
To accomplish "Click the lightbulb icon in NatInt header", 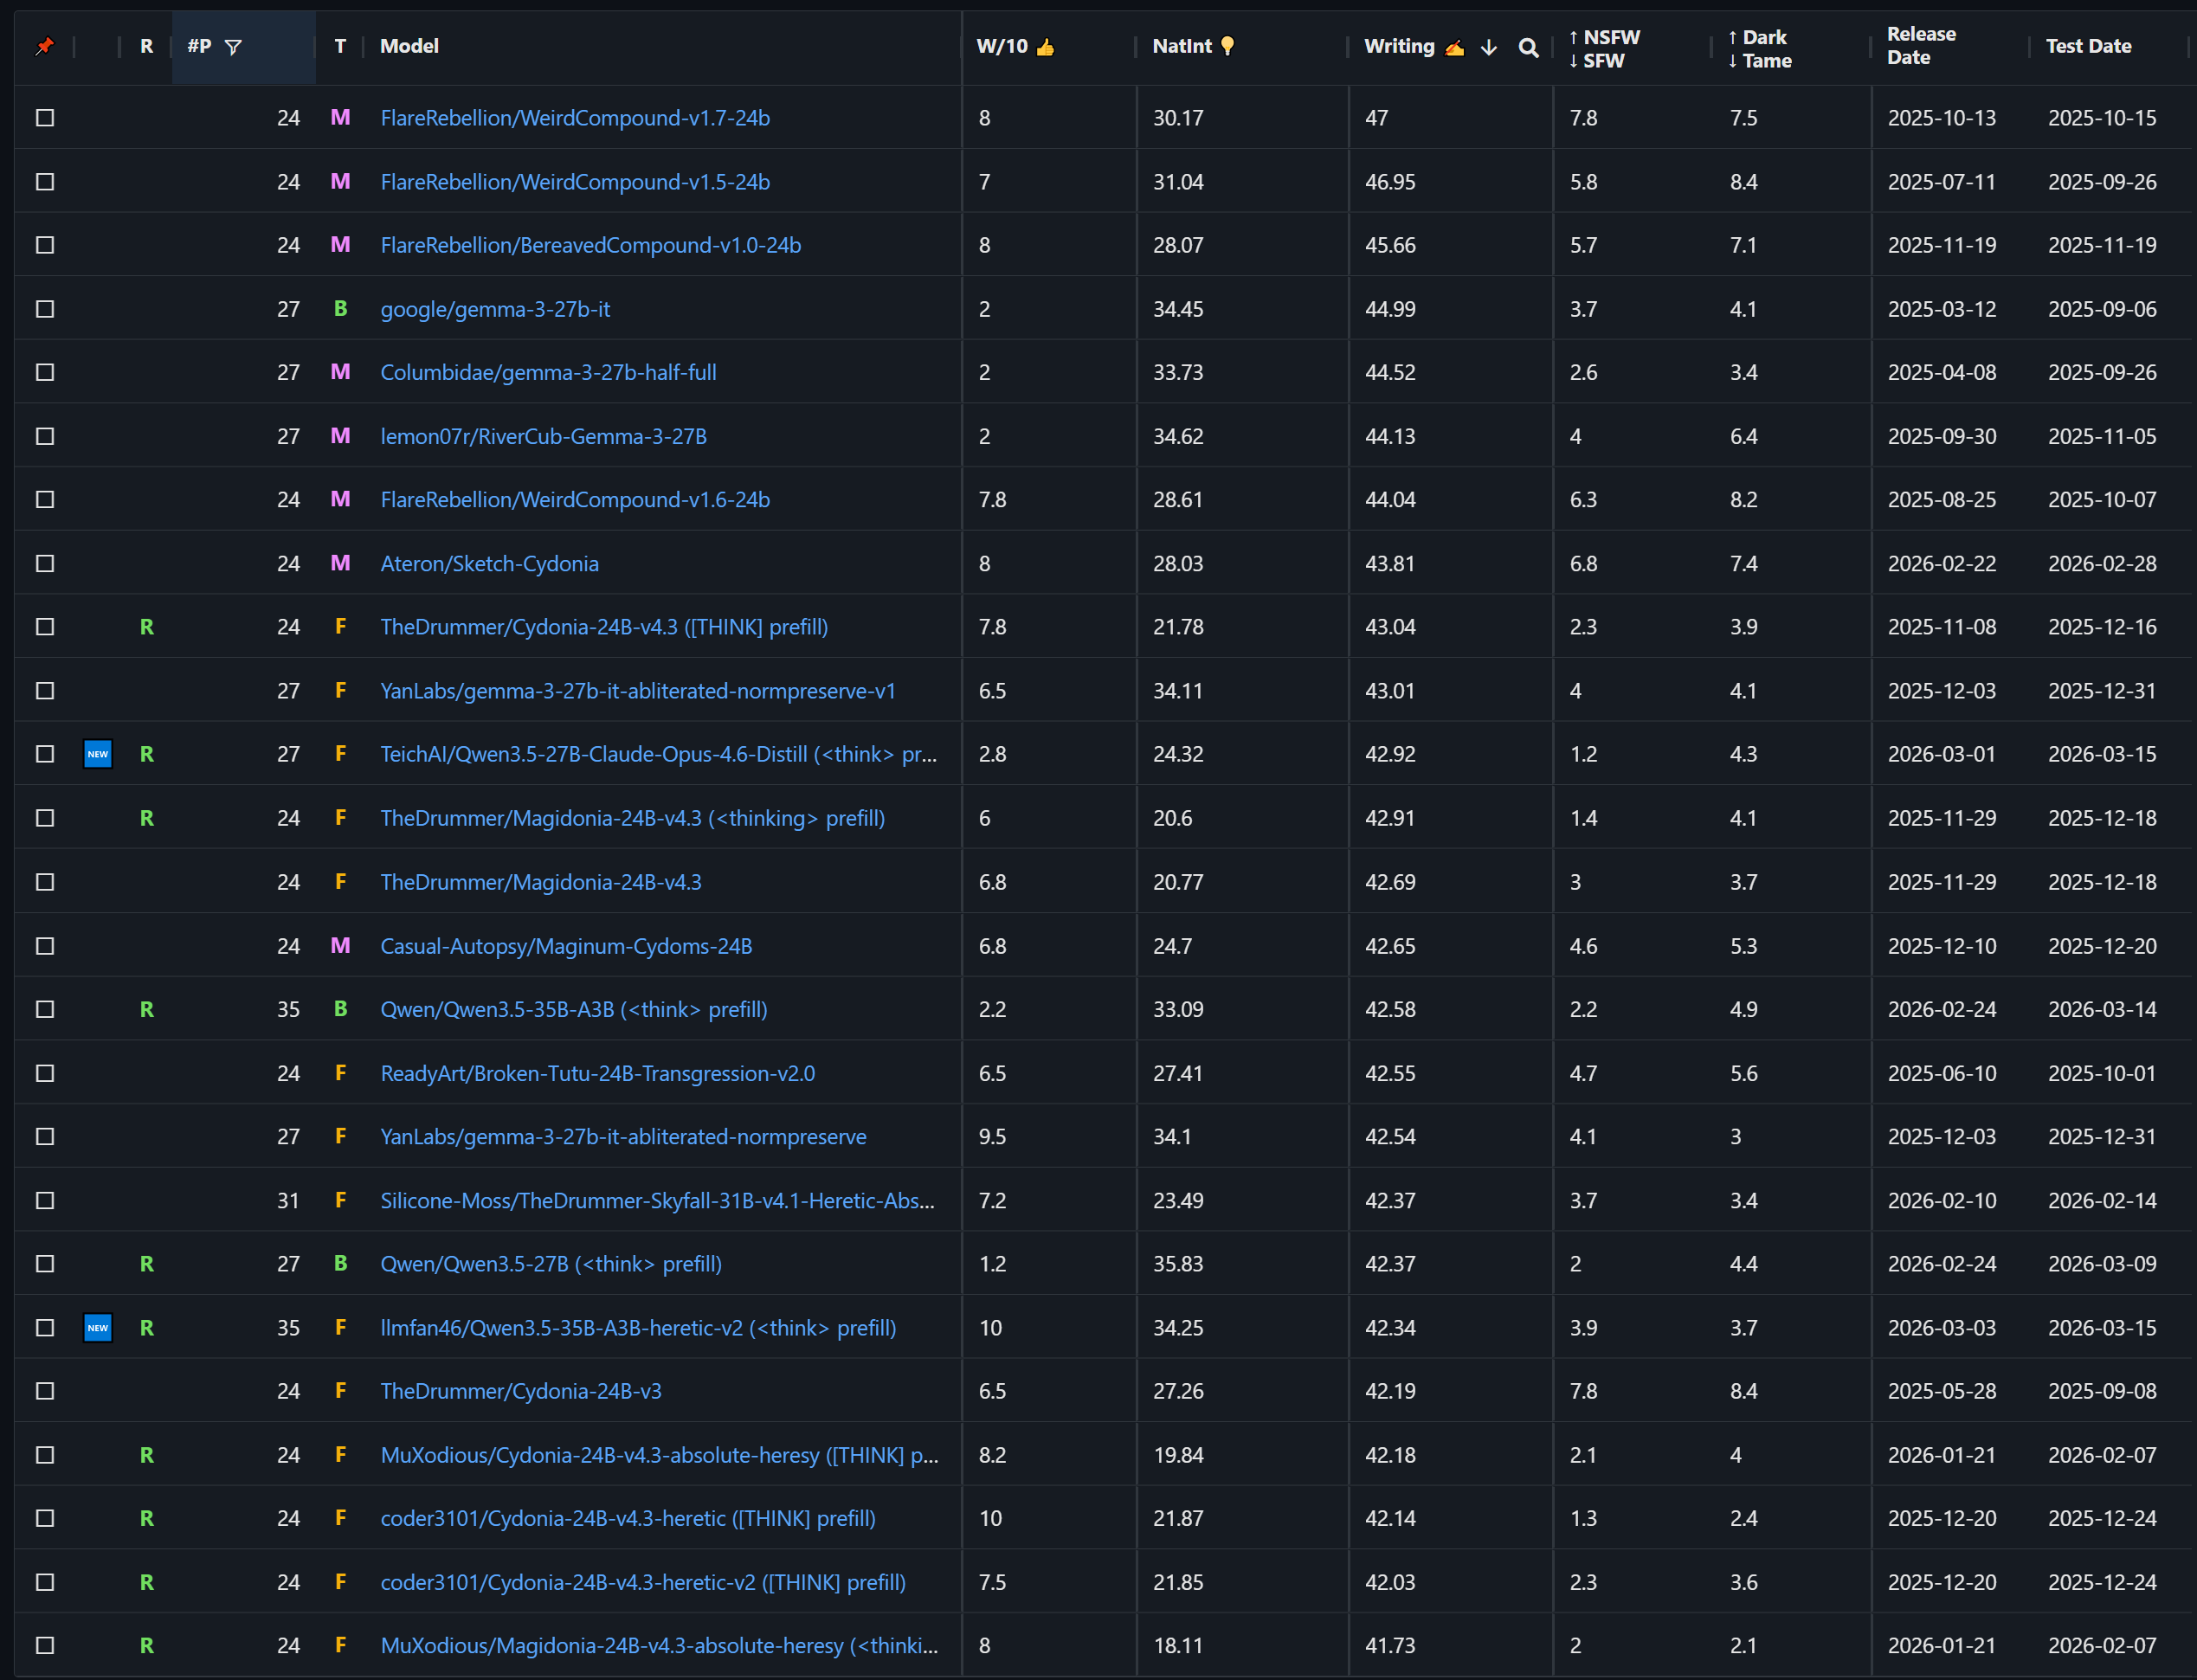I will [x=1227, y=46].
